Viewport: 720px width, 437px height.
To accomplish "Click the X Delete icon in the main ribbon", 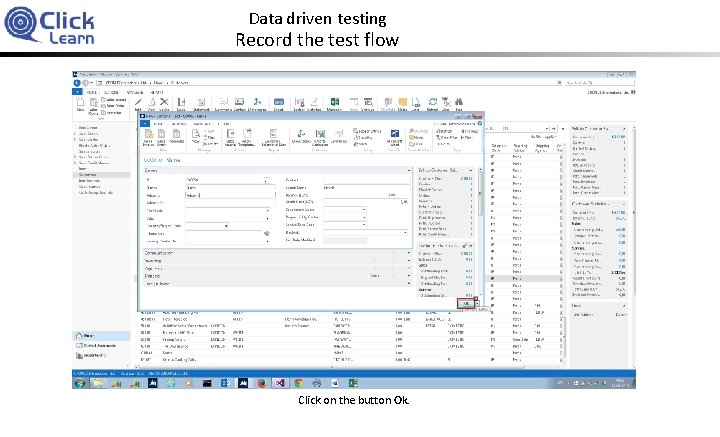I will (x=164, y=103).
